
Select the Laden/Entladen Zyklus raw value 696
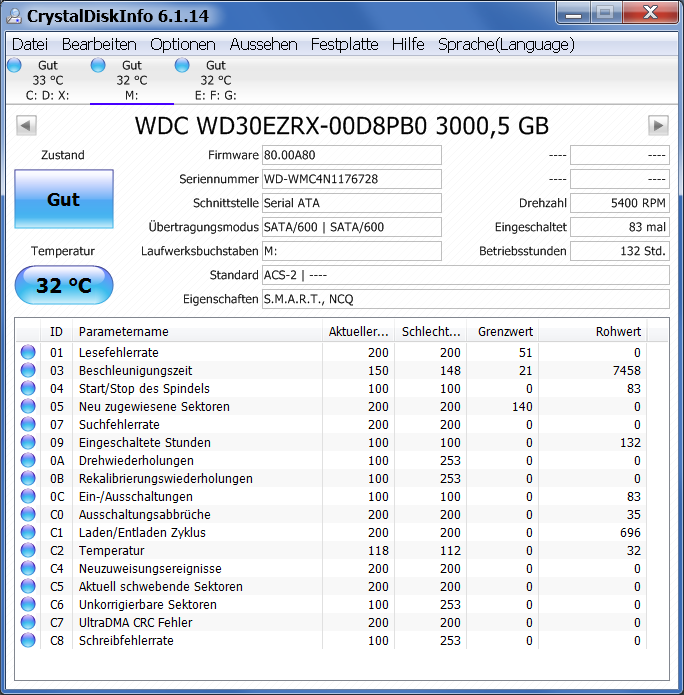[x=630, y=532]
